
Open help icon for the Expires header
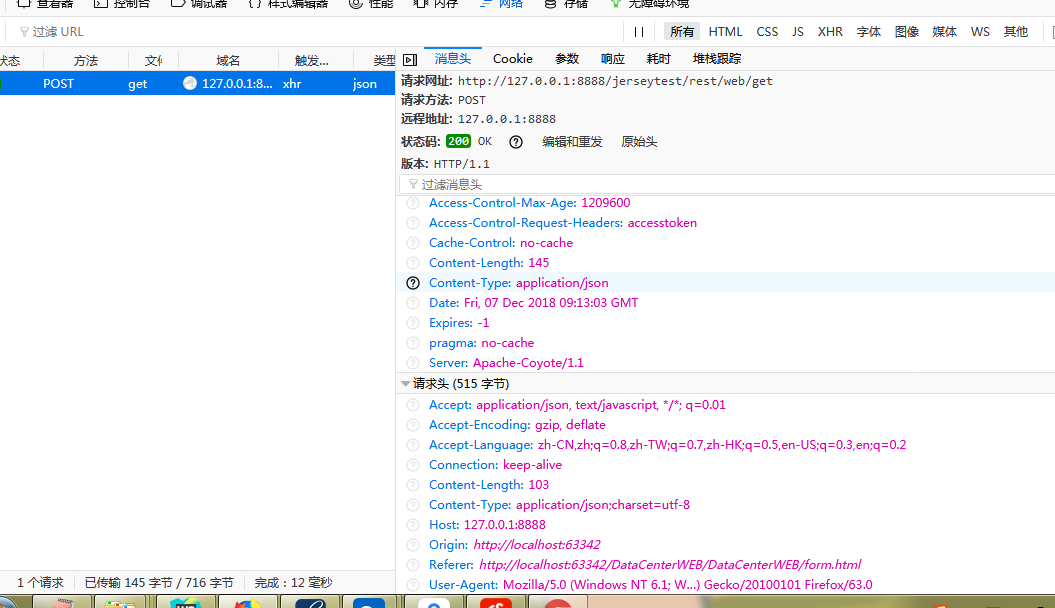click(x=413, y=323)
